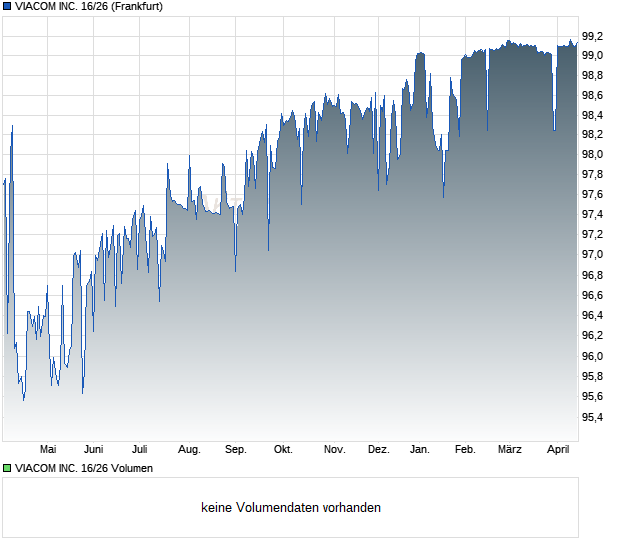Screen dimensions: 620x546
Task: Click the 97,8 price axis value
Action: (593, 174)
